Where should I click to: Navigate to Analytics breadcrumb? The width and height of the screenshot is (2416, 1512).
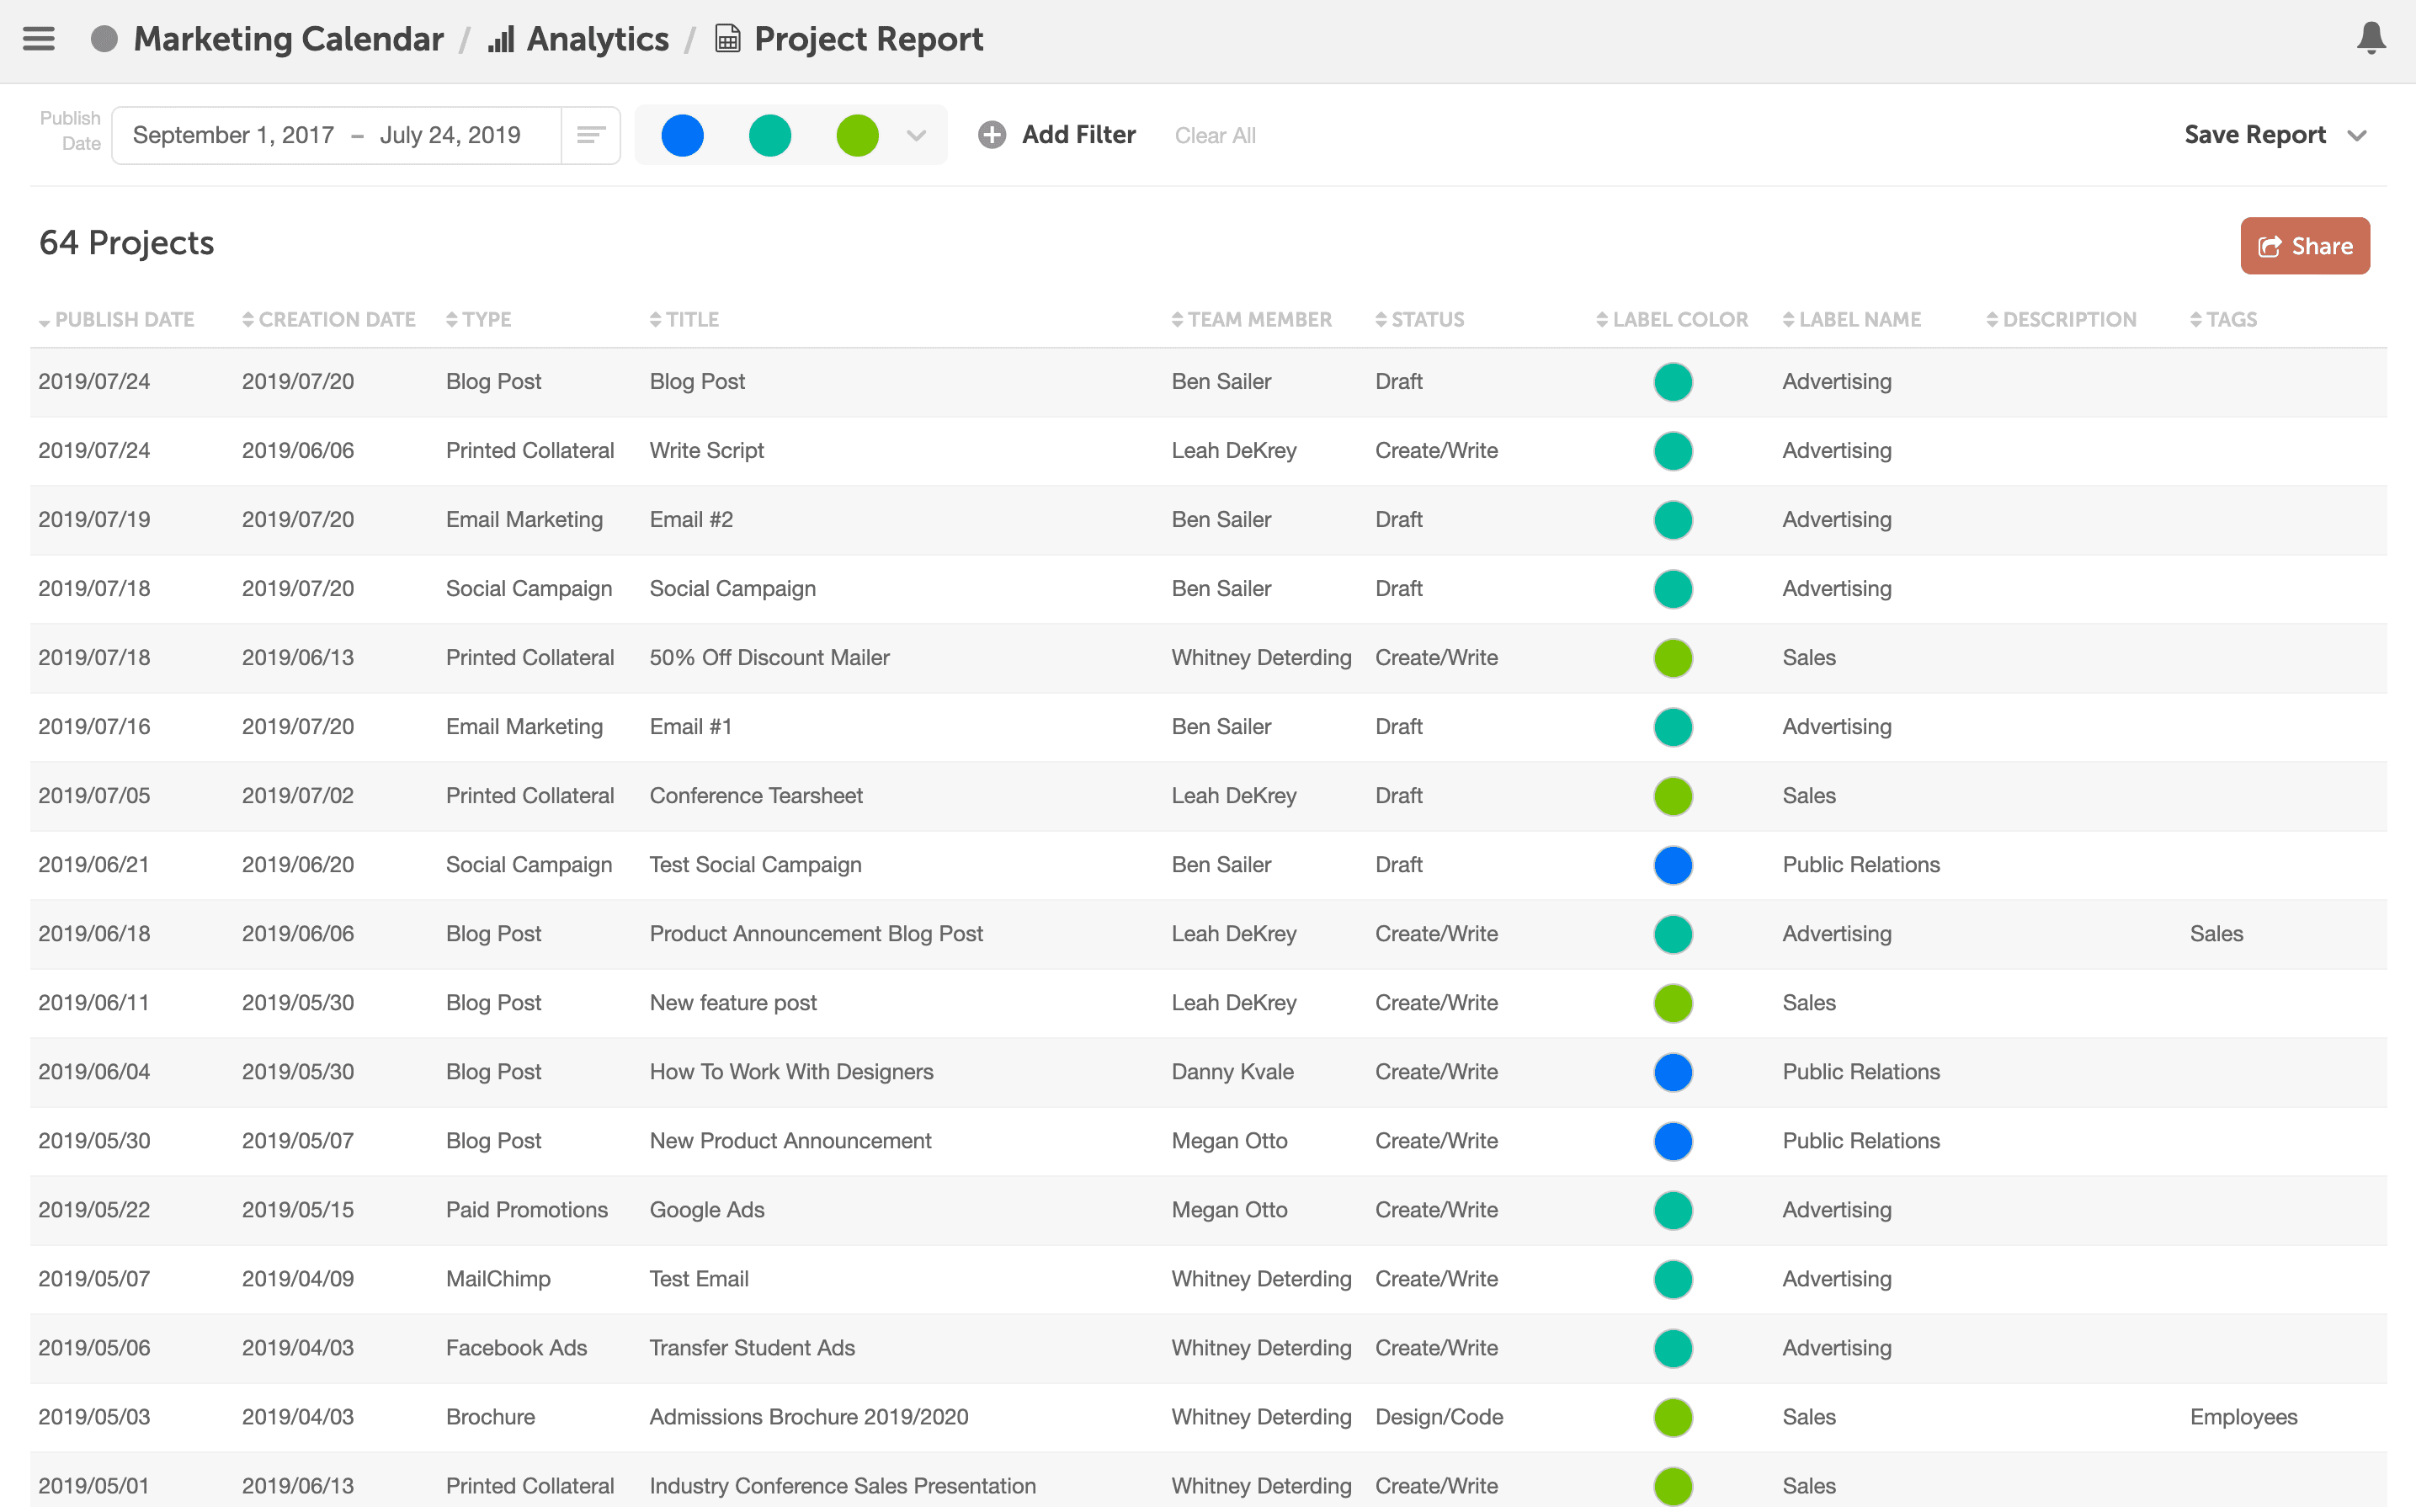tap(597, 39)
